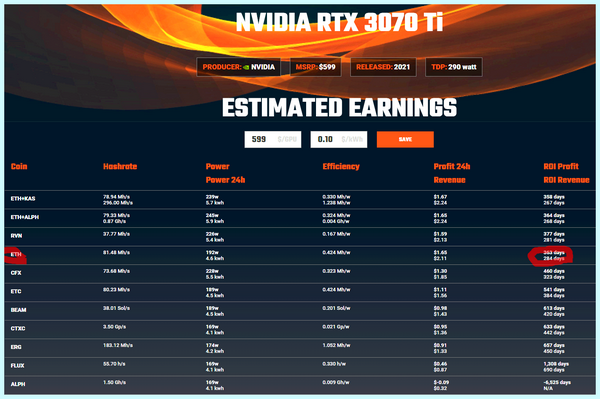Select the PRODUCER: NVIDIA badge
Viewport: 600px width, 399px height.
pos(238,67)
